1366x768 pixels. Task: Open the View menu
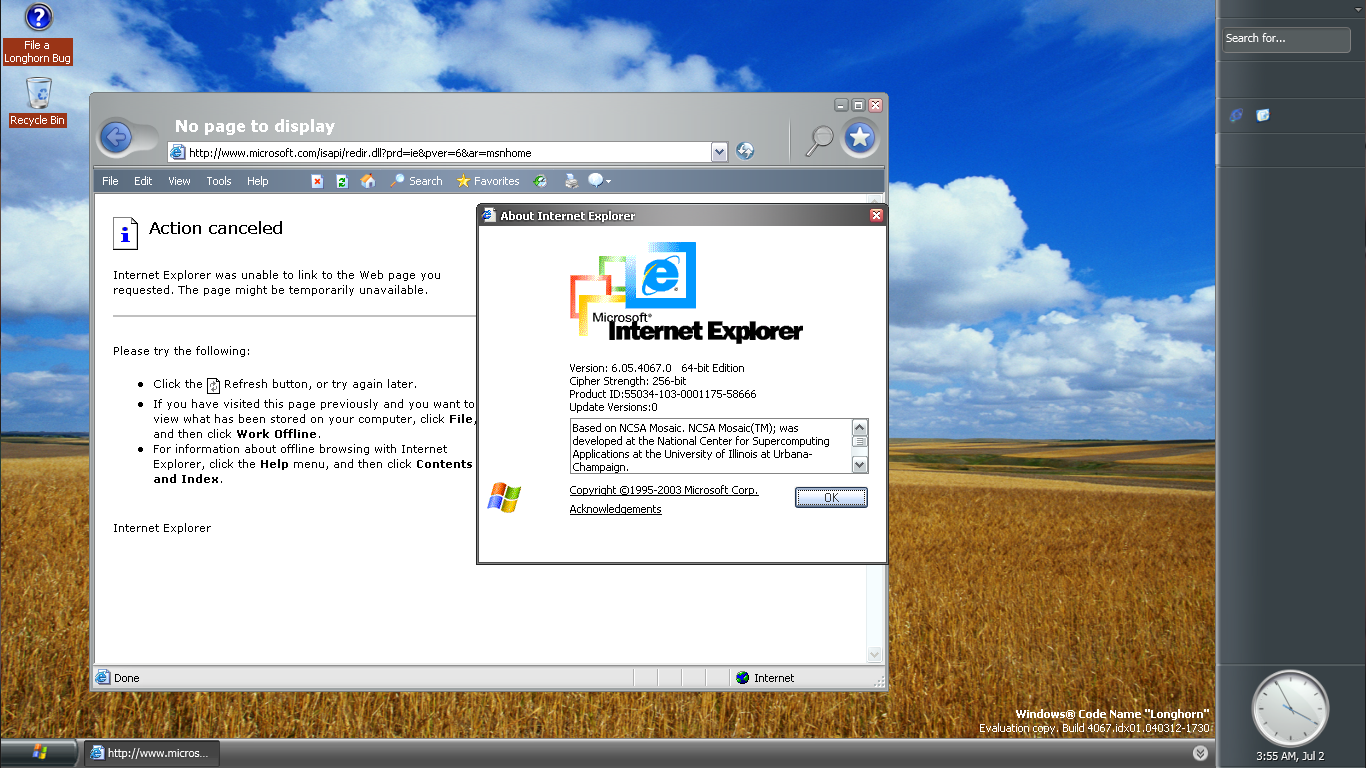pyautogui.click(x=179, y=181)
